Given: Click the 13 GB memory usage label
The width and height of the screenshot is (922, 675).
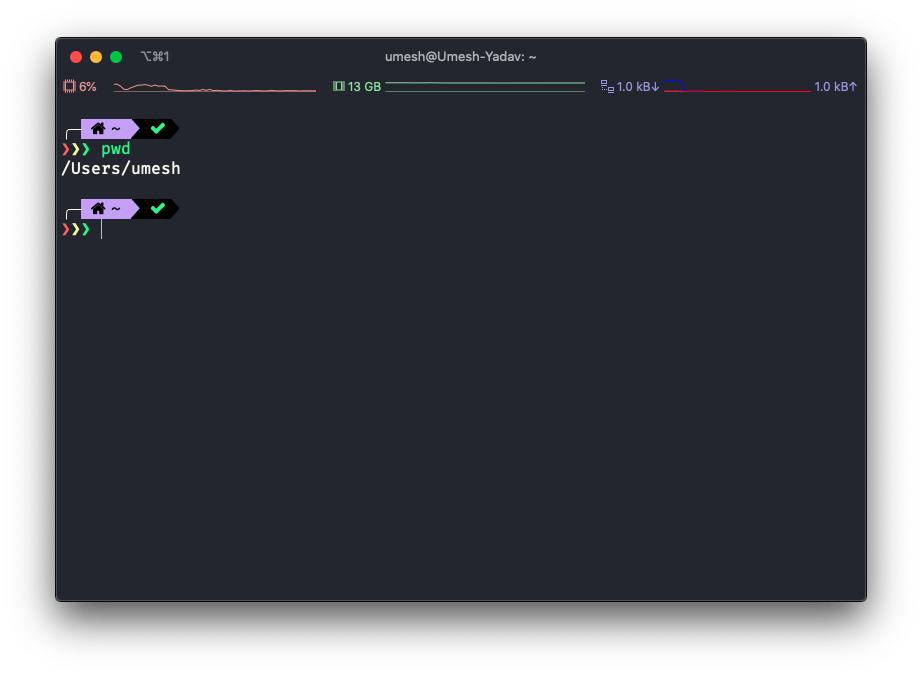Looking at the screenshot, I should (364, 87).
